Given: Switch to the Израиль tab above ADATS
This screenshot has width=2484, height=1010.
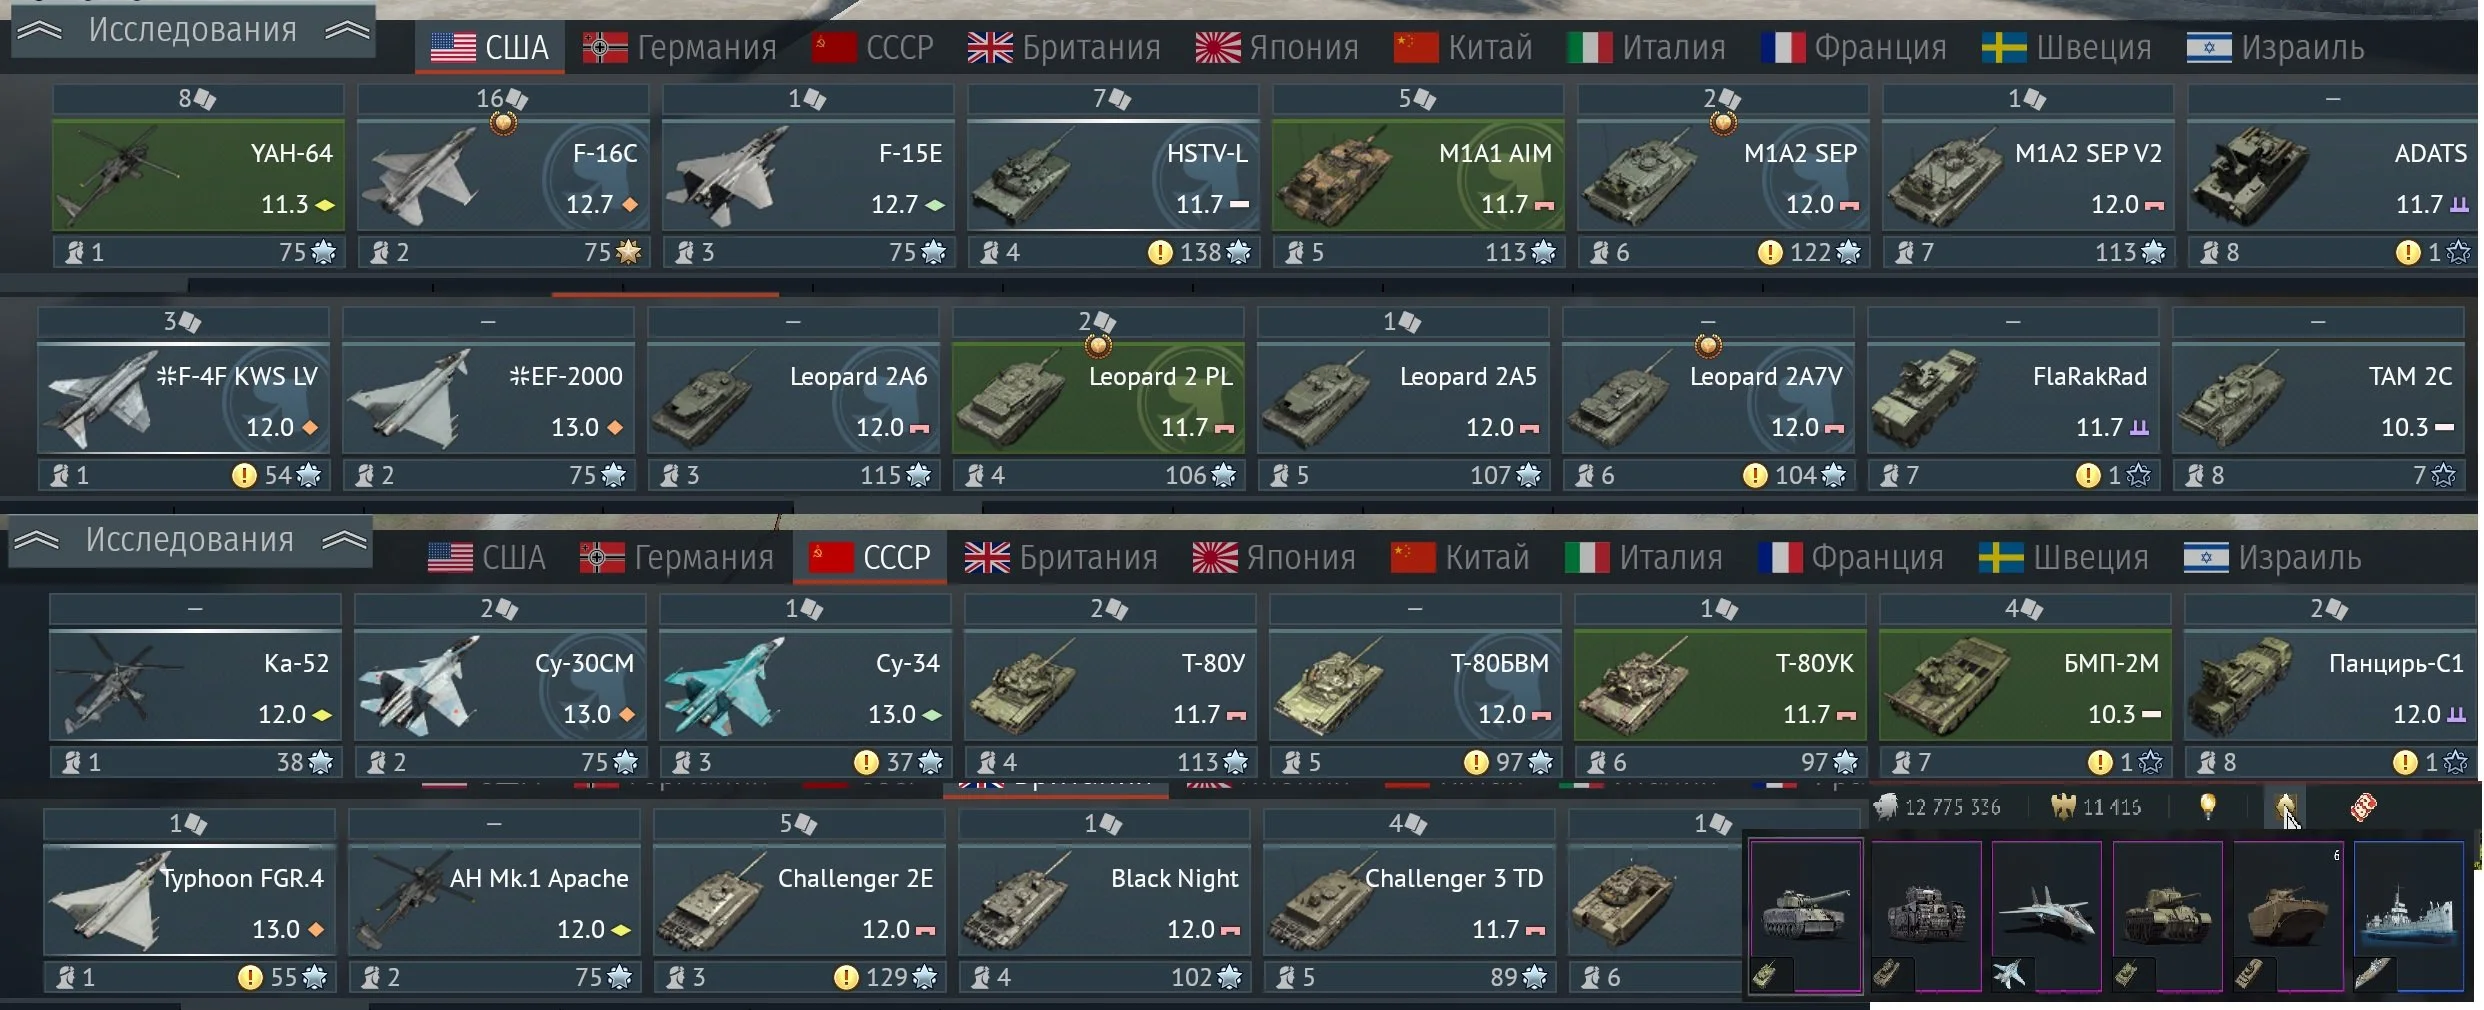Looking at the screenshot, I should coord(2275,47).
